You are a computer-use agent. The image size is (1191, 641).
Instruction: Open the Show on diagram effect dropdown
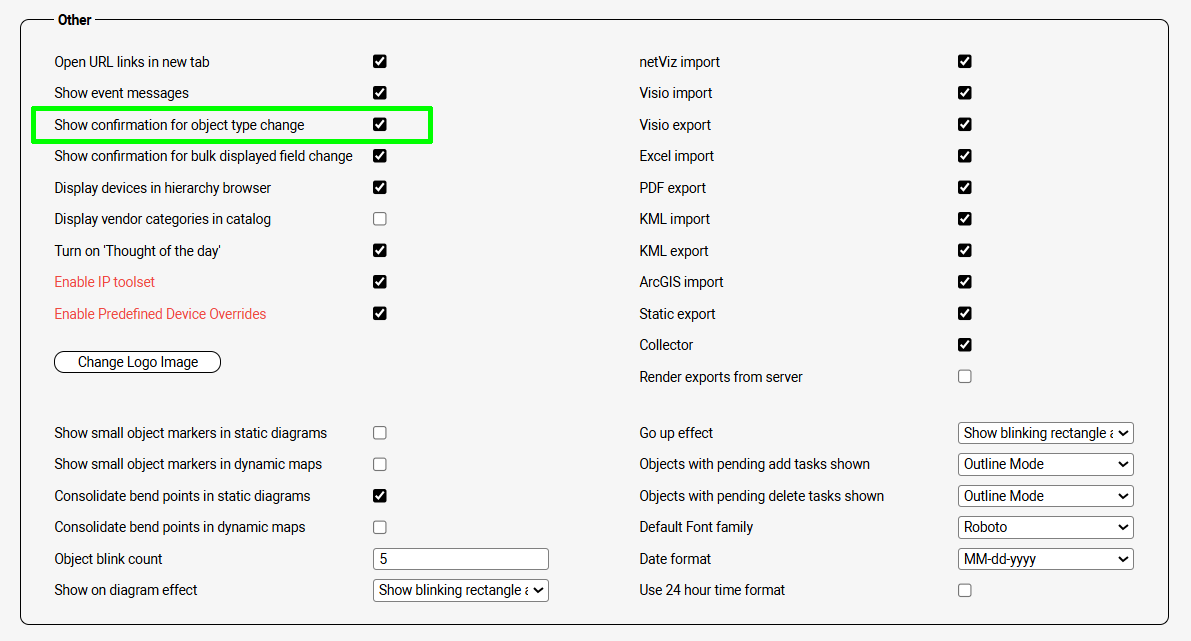[460, 590]
